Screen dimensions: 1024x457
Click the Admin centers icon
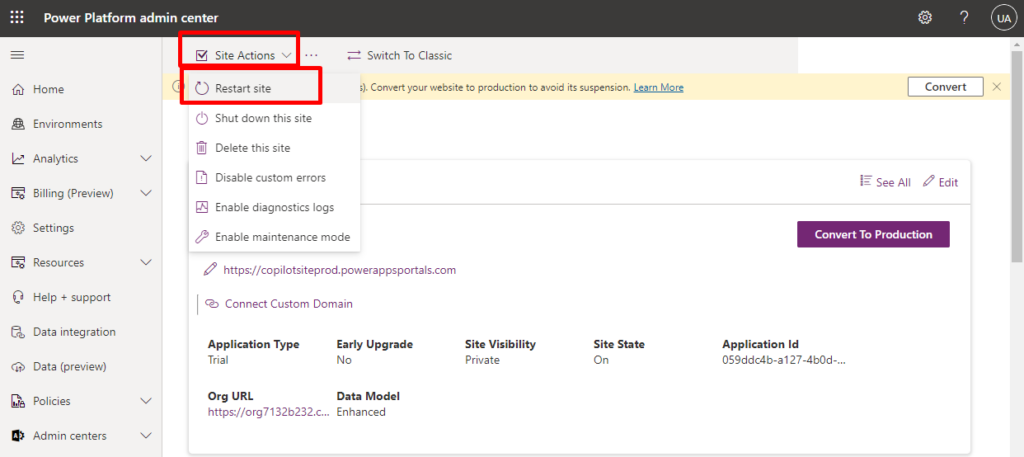tap(18, 435)
